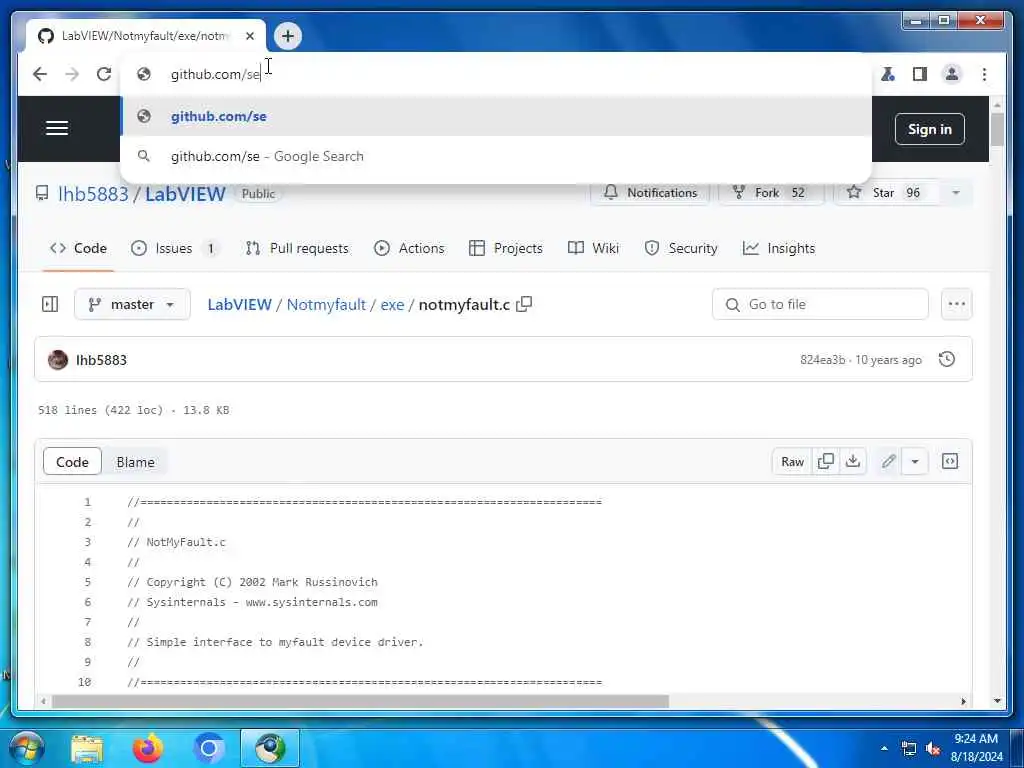
Task: Open the Projects tab
Action: [506, 248]
